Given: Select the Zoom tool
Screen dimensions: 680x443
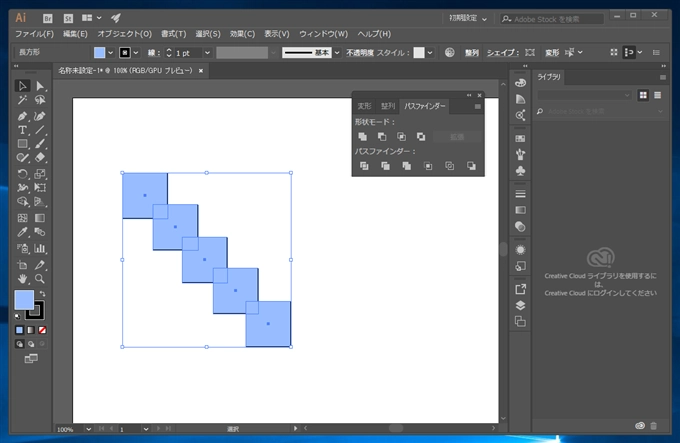Looking at the screenshot, I should click(x=40, y=279).
